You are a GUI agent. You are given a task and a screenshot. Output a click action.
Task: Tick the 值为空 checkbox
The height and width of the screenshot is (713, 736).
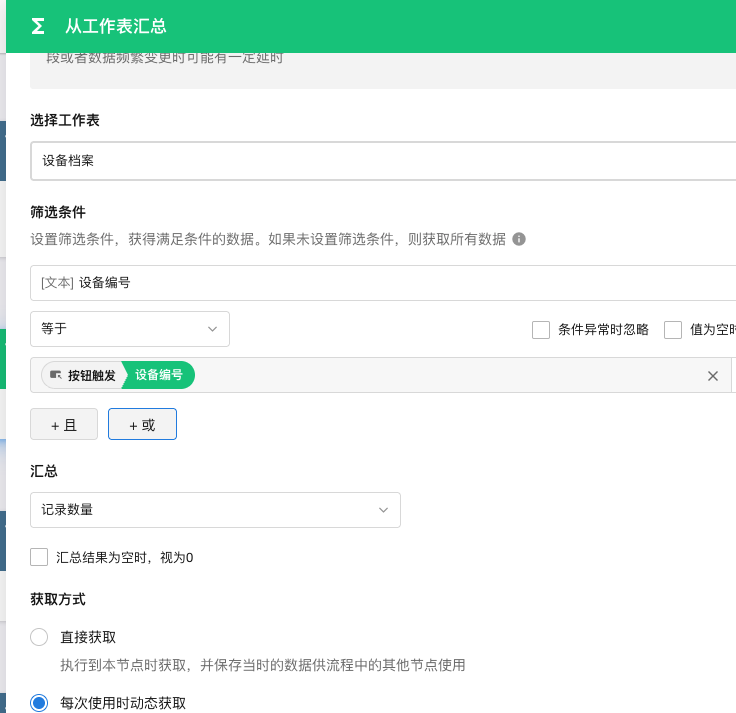pos(673,330)
